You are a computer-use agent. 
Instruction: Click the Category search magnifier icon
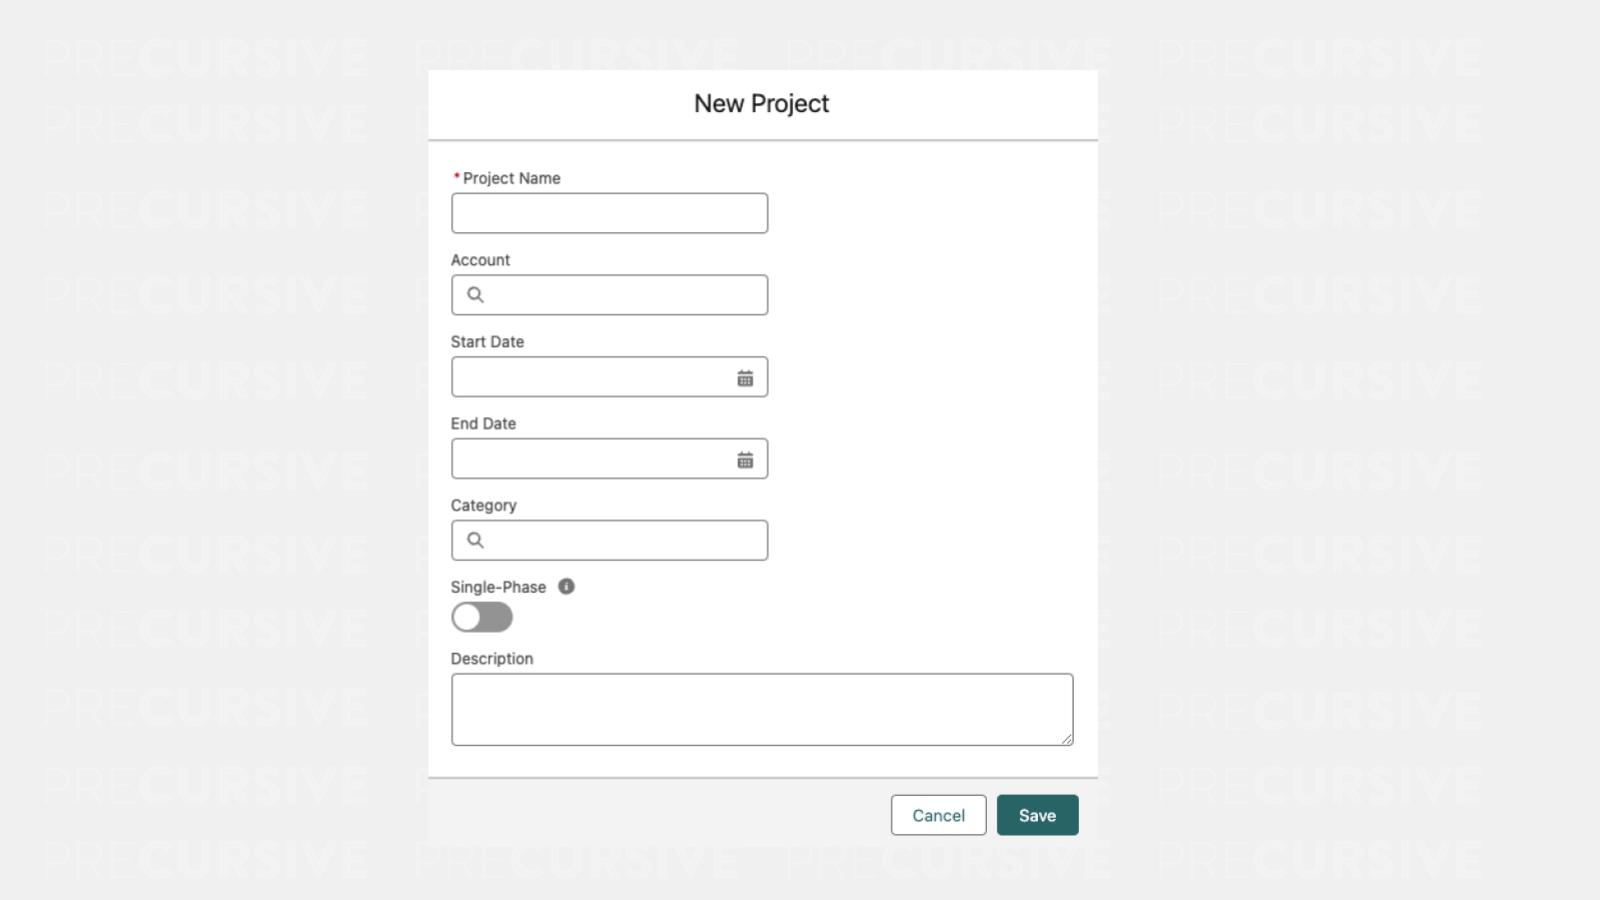(475, 540)
